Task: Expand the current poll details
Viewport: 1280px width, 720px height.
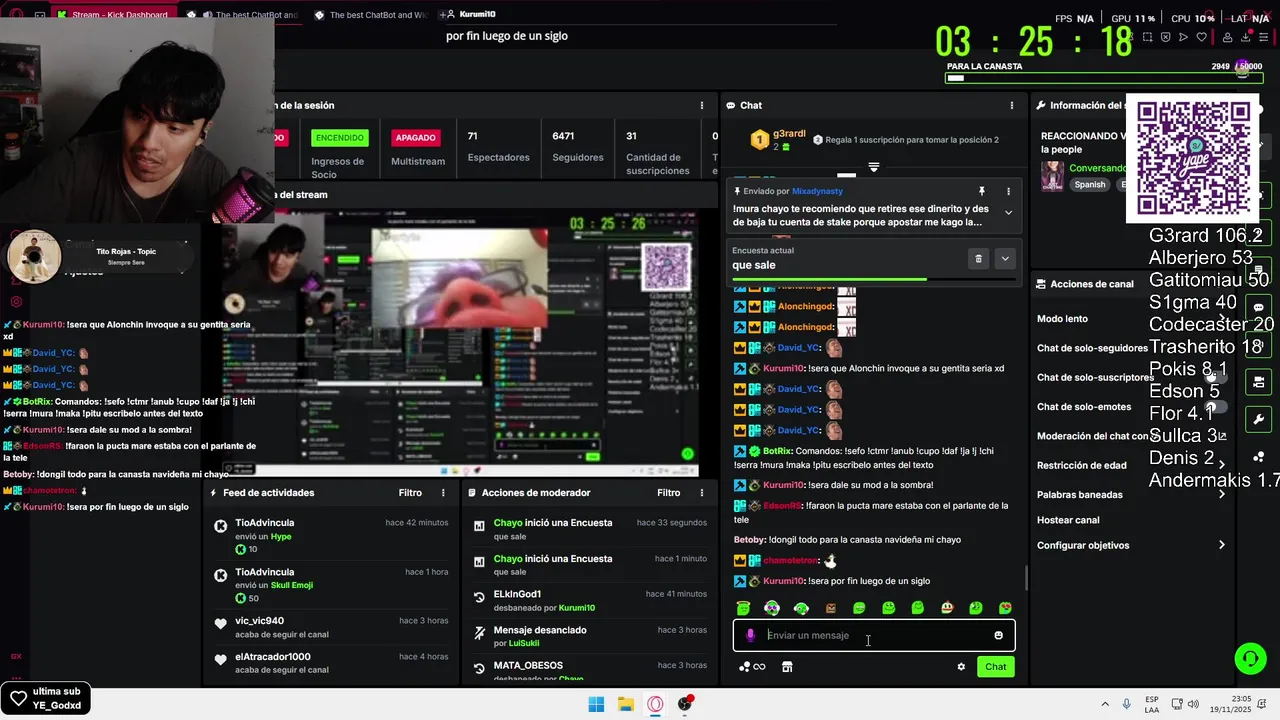Action: pyautogui.click(x=1005, y=258)
